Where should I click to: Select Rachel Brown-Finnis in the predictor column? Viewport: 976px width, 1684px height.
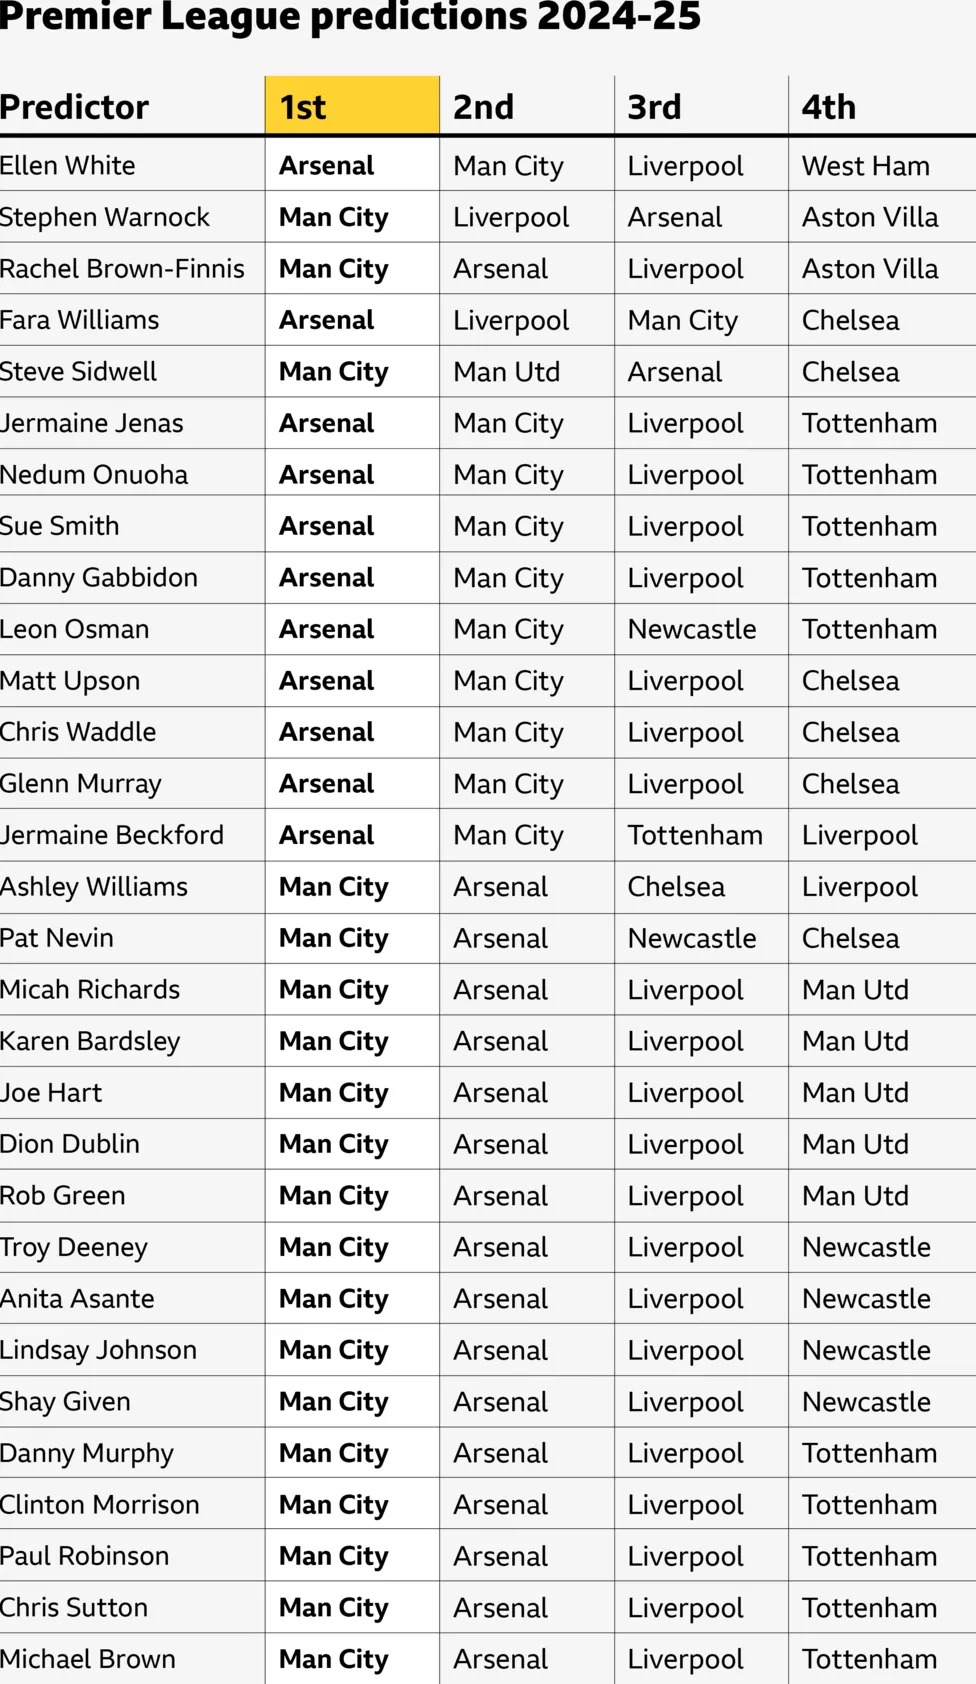click(x=122, y=269)
